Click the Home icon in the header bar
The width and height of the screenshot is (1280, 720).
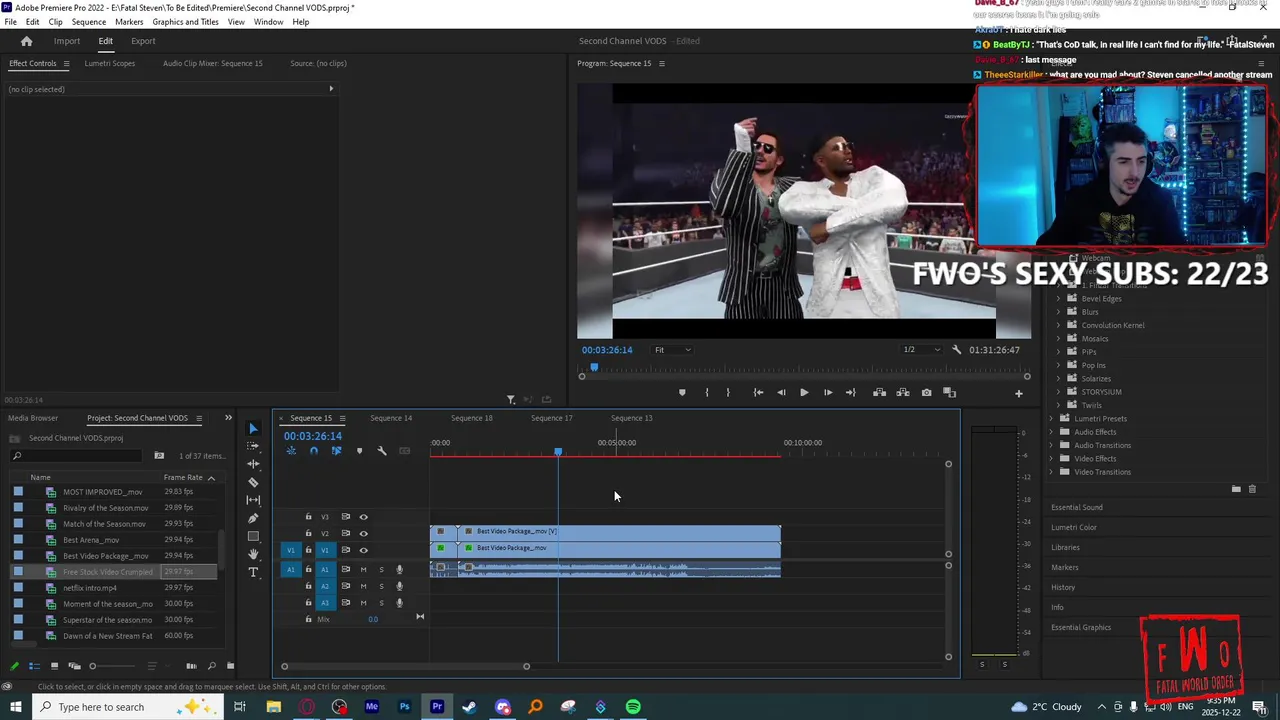pyautogui.click(x=26, y=41)
